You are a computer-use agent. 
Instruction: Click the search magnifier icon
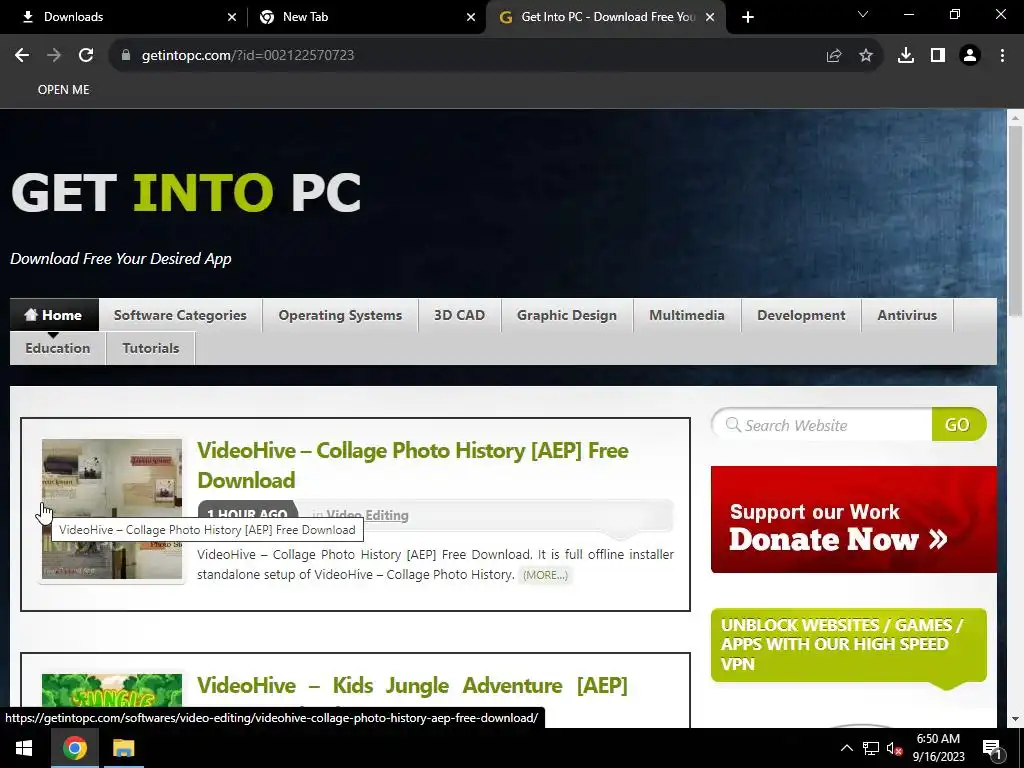pyautogui.click(x=733, y=425)
